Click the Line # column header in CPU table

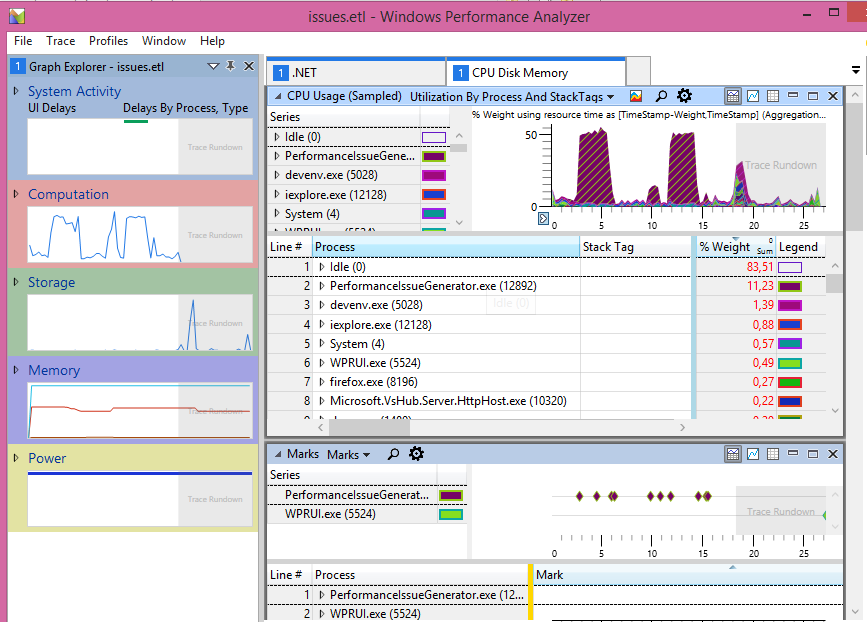290,247
